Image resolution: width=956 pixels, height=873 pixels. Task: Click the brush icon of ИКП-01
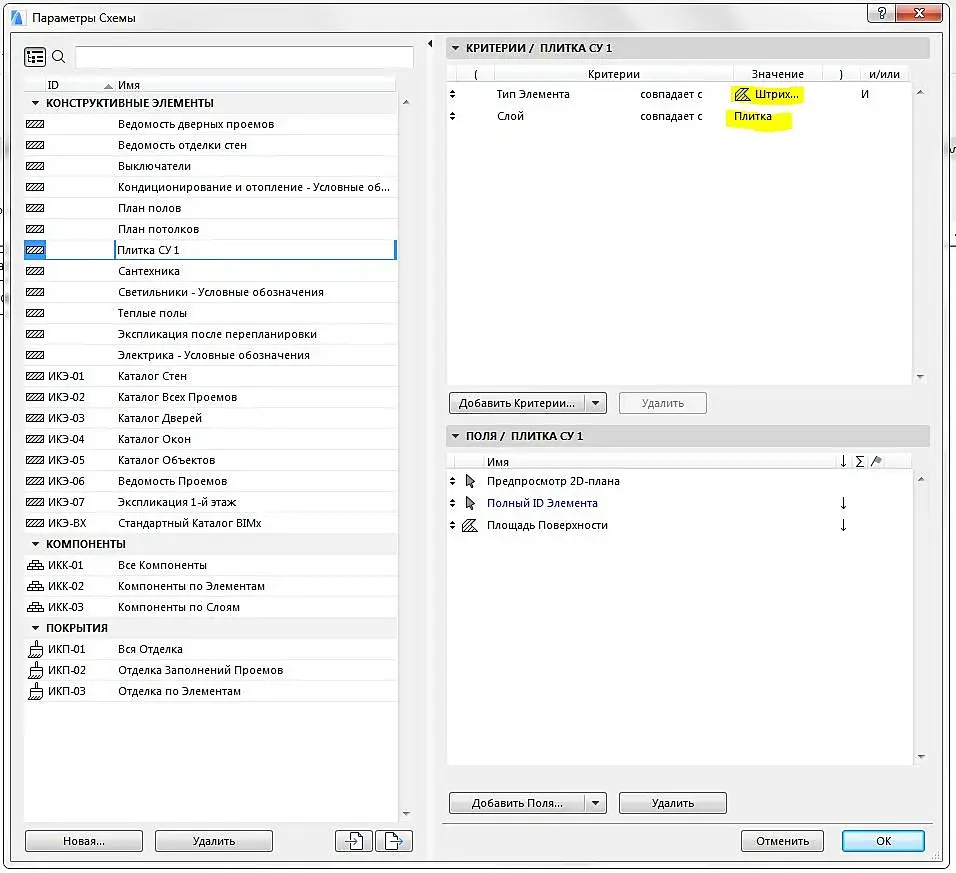coord(36,649)
